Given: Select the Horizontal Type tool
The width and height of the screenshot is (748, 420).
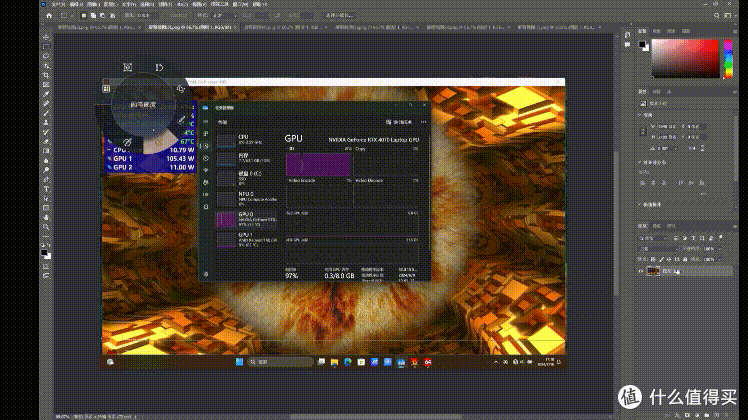Looking at the screenshot, I should (46, 189).
